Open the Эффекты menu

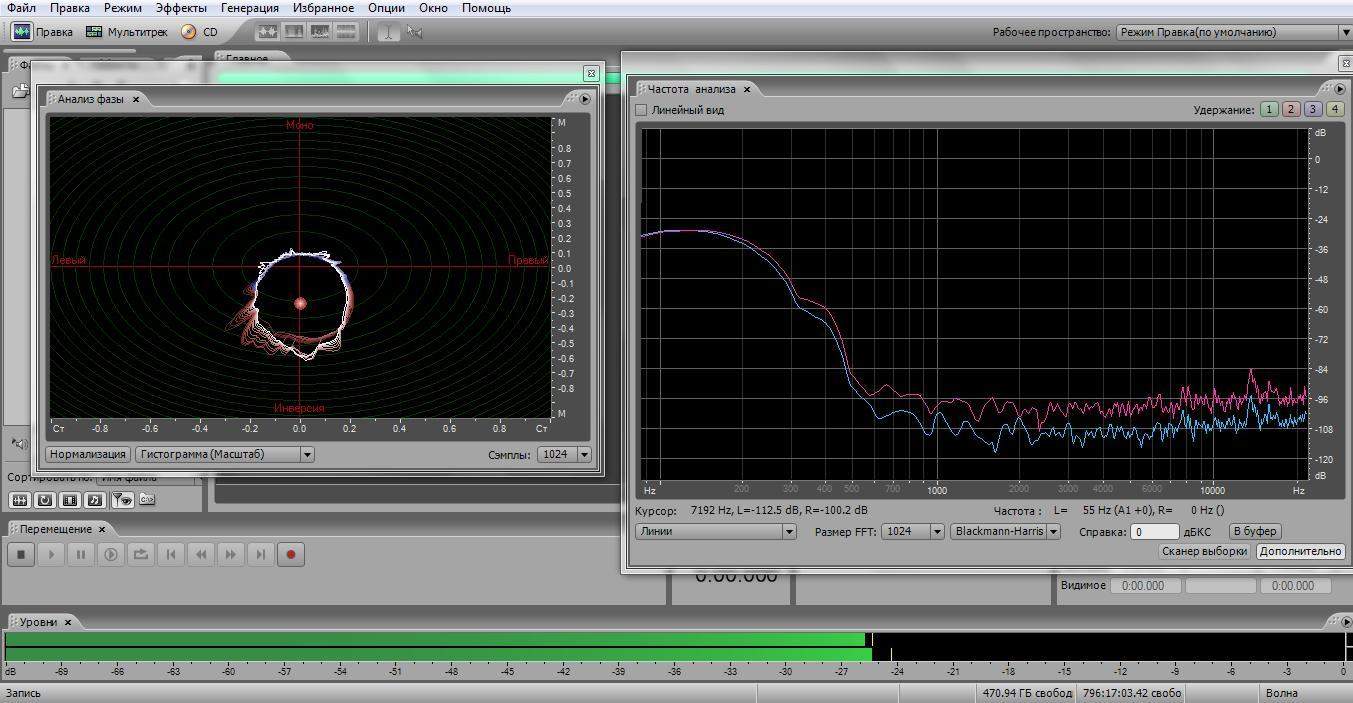click(181, 8)
